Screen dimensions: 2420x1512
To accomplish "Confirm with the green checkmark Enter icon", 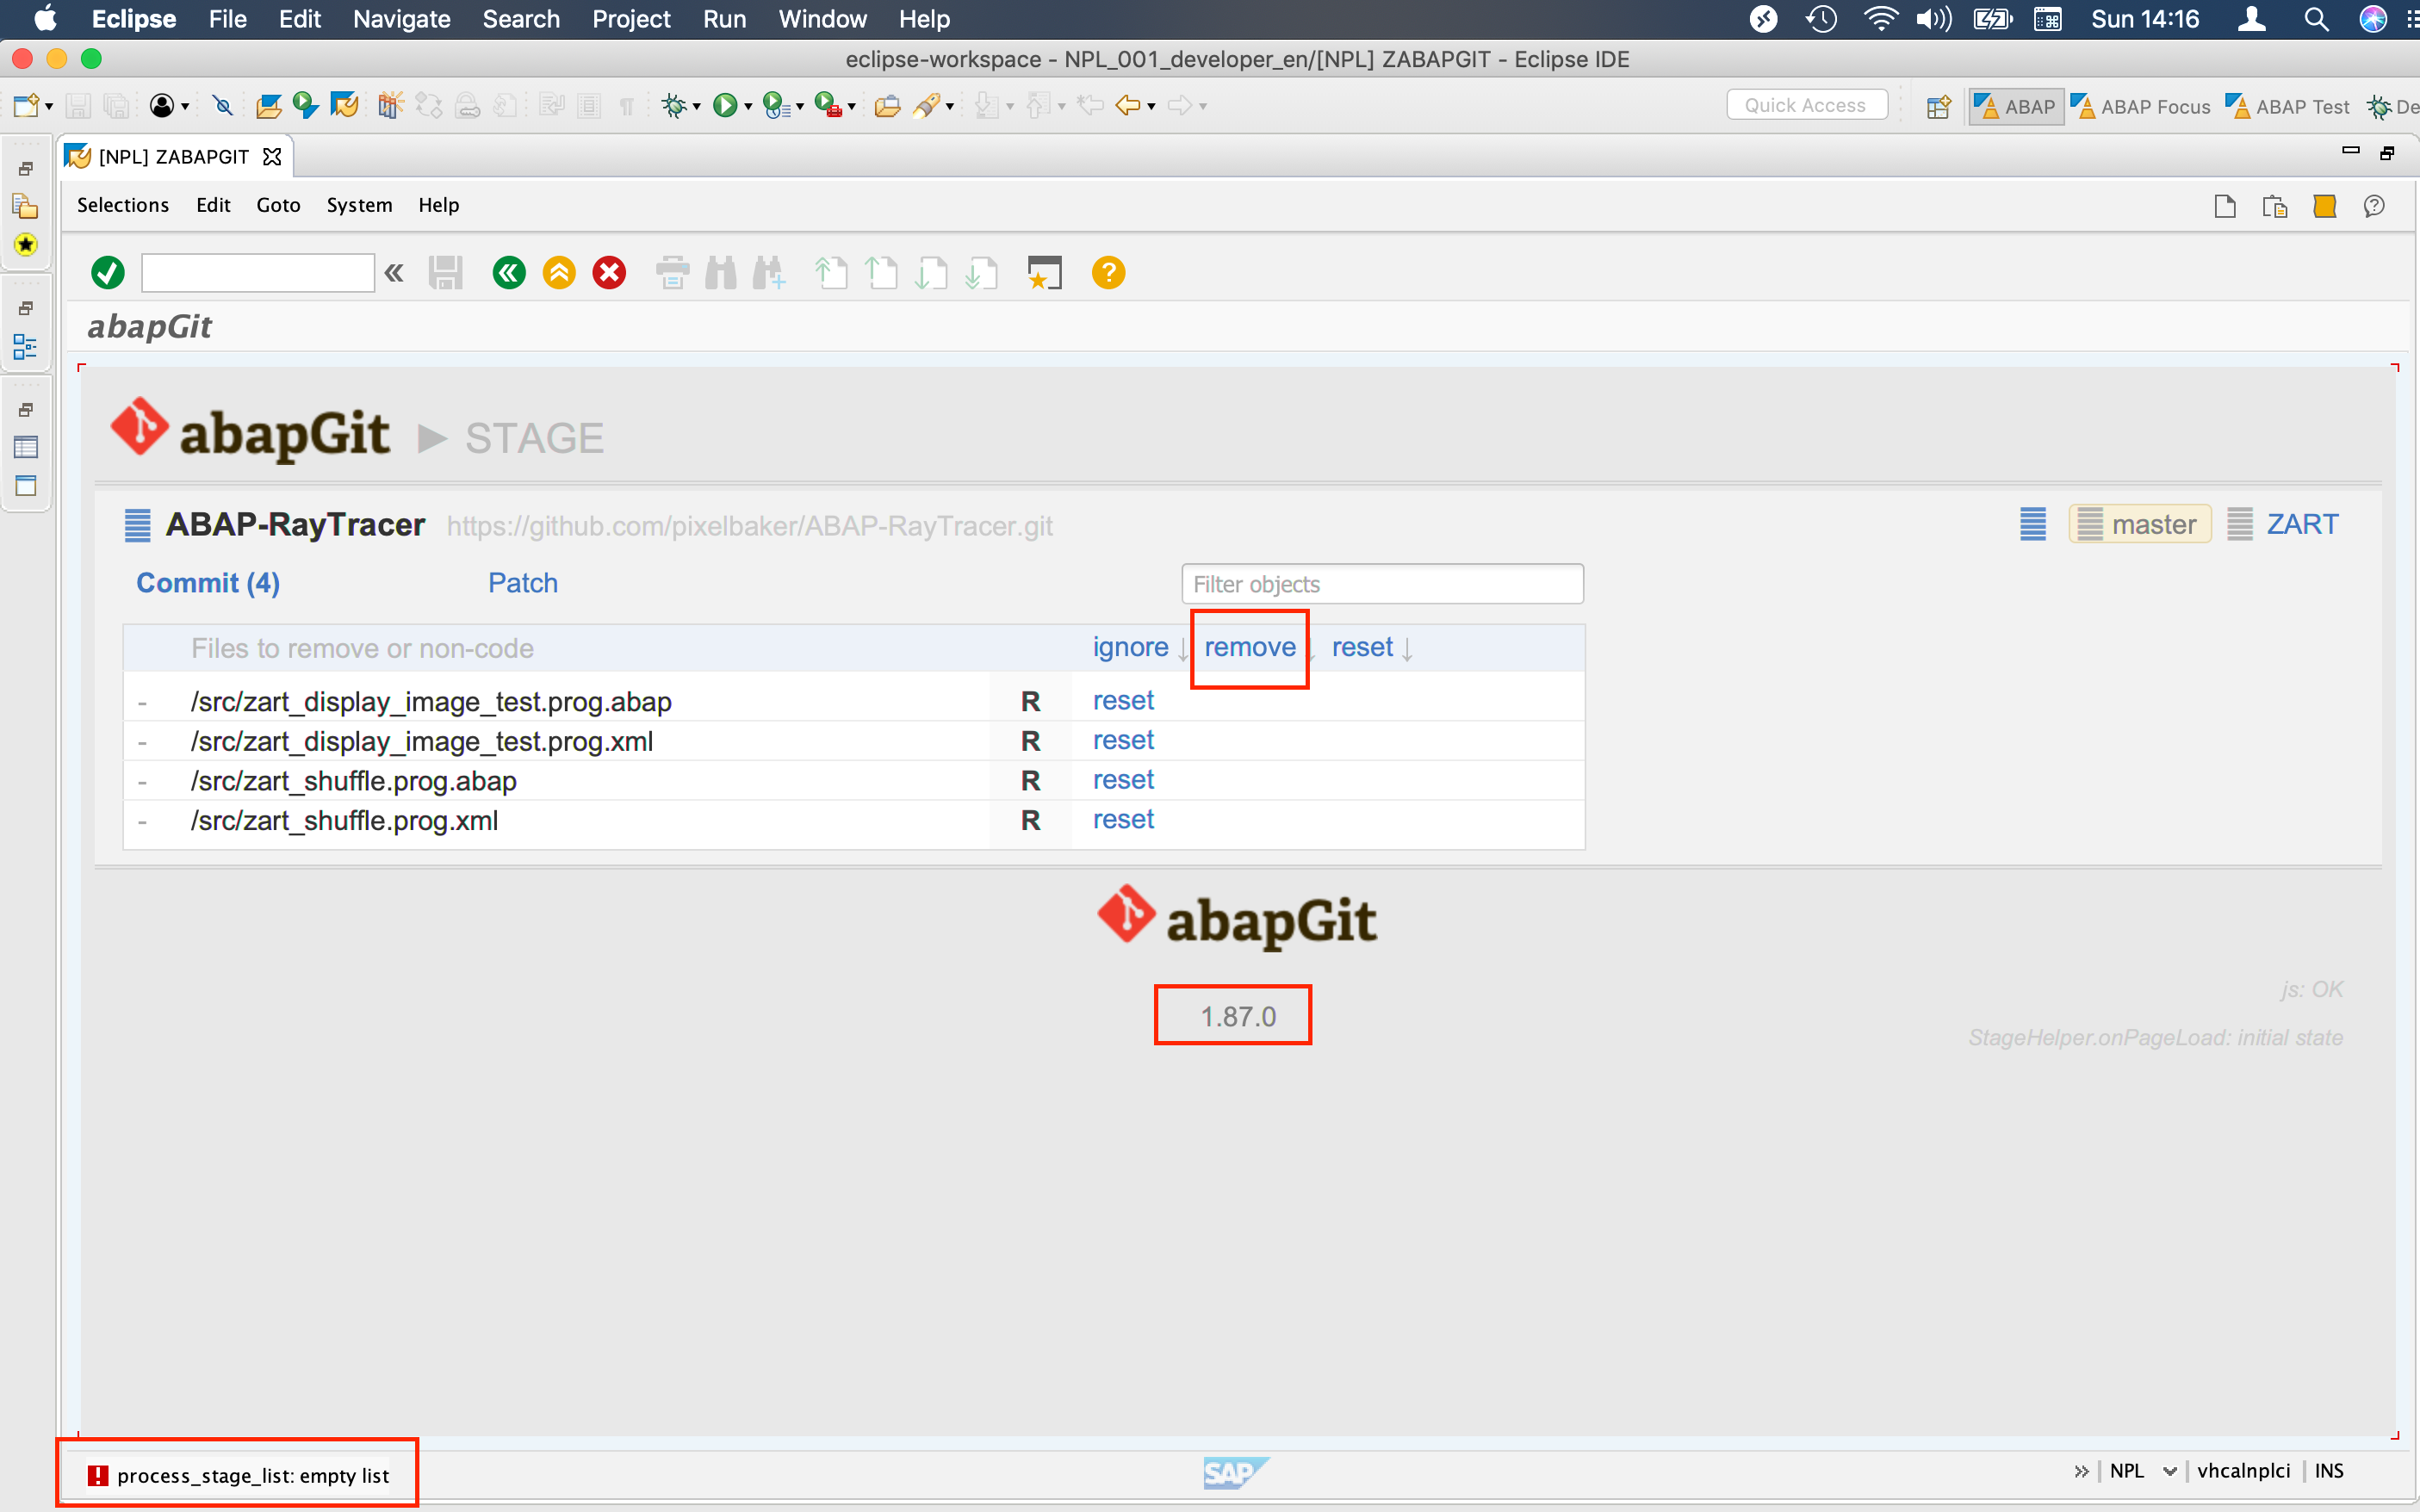I will coord(108,272).
